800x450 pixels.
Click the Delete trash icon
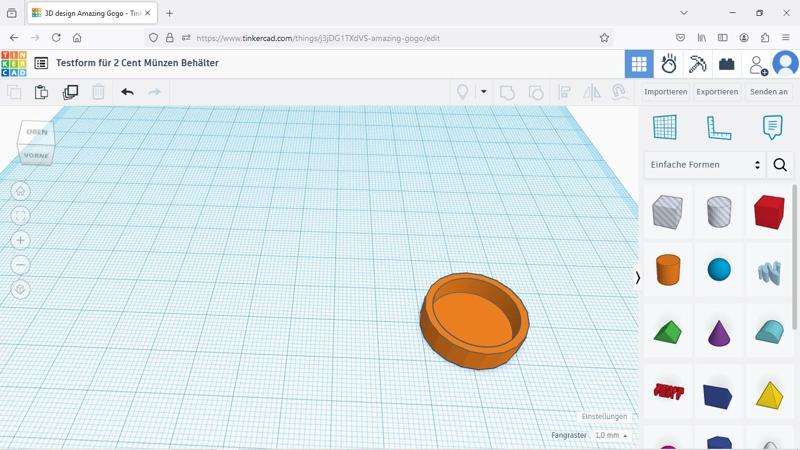tap(98, 92)
